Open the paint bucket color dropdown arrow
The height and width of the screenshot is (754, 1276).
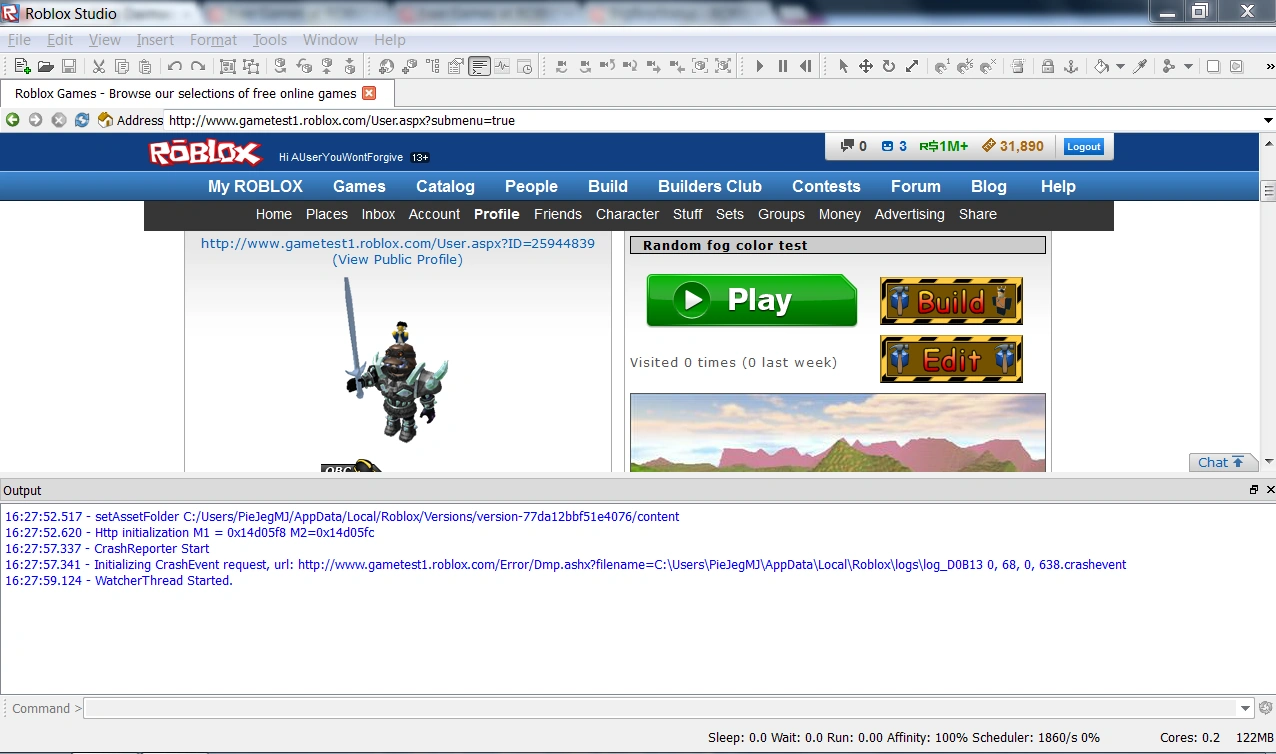(1120, 67)
